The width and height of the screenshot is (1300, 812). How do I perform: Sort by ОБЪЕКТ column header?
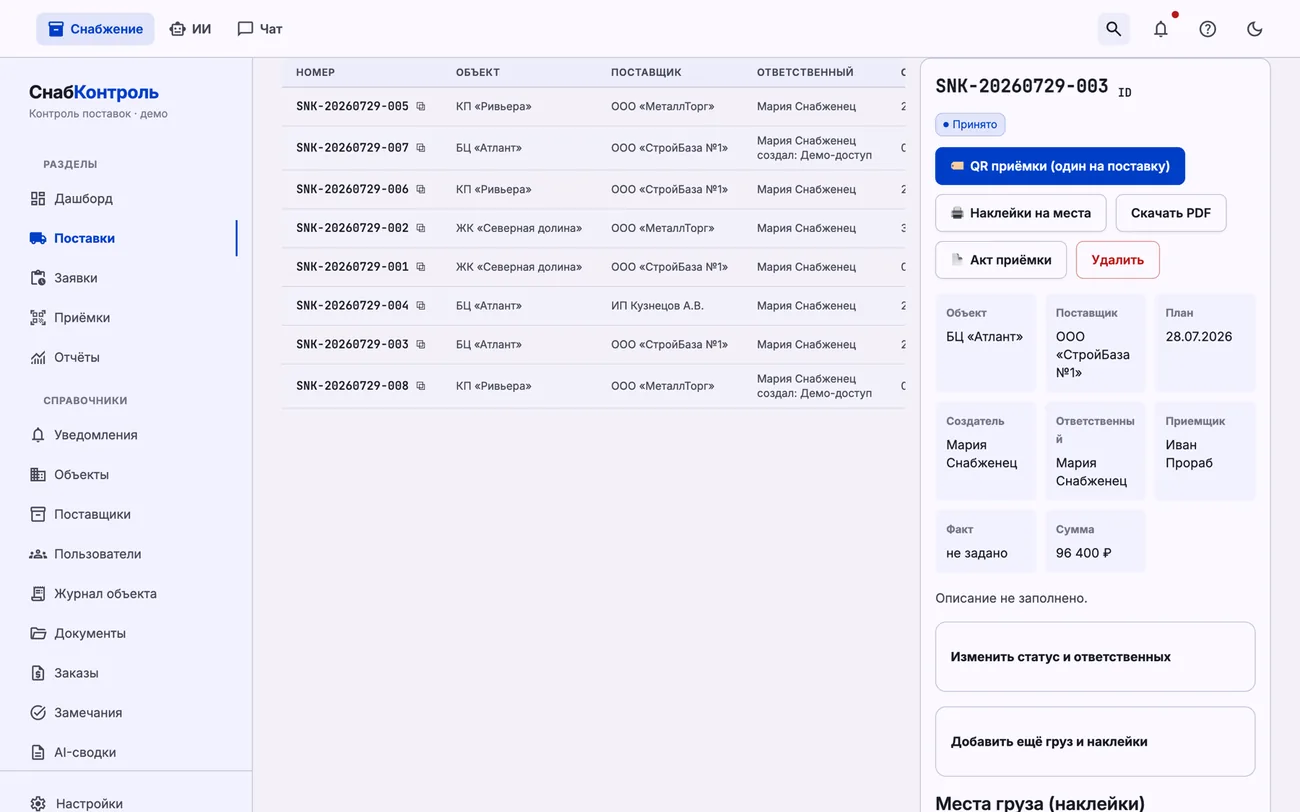pyautogui.click(x=477, y=72)
